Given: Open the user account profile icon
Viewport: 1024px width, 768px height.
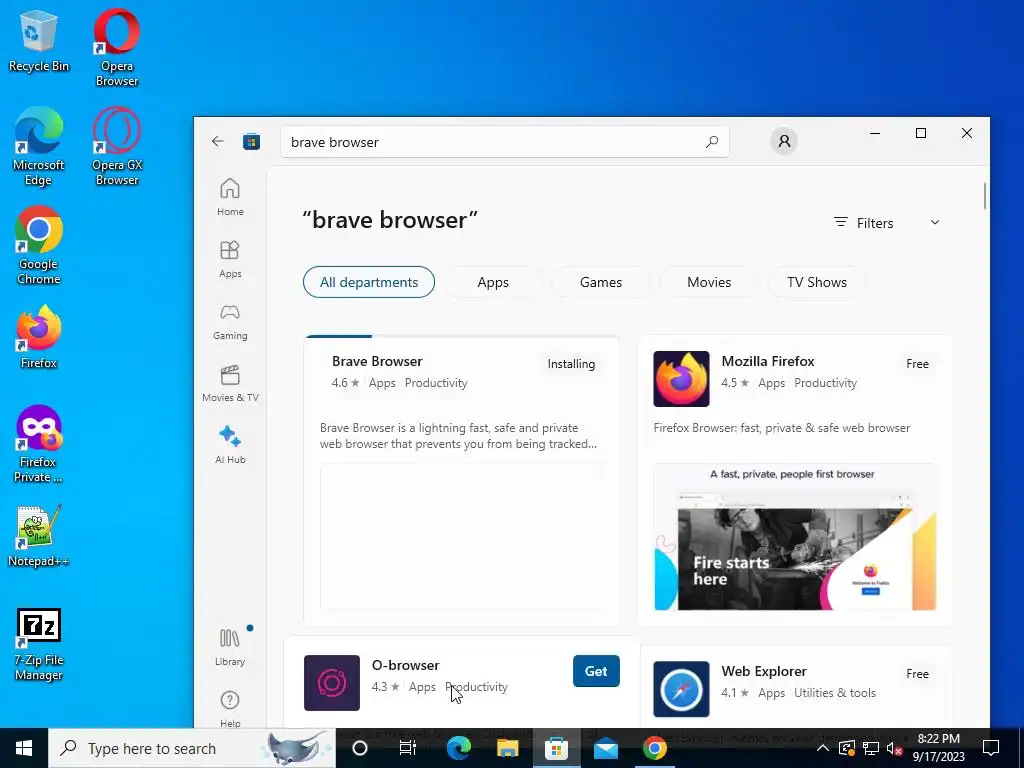Looking at the screenshot, I should point(784,141).
